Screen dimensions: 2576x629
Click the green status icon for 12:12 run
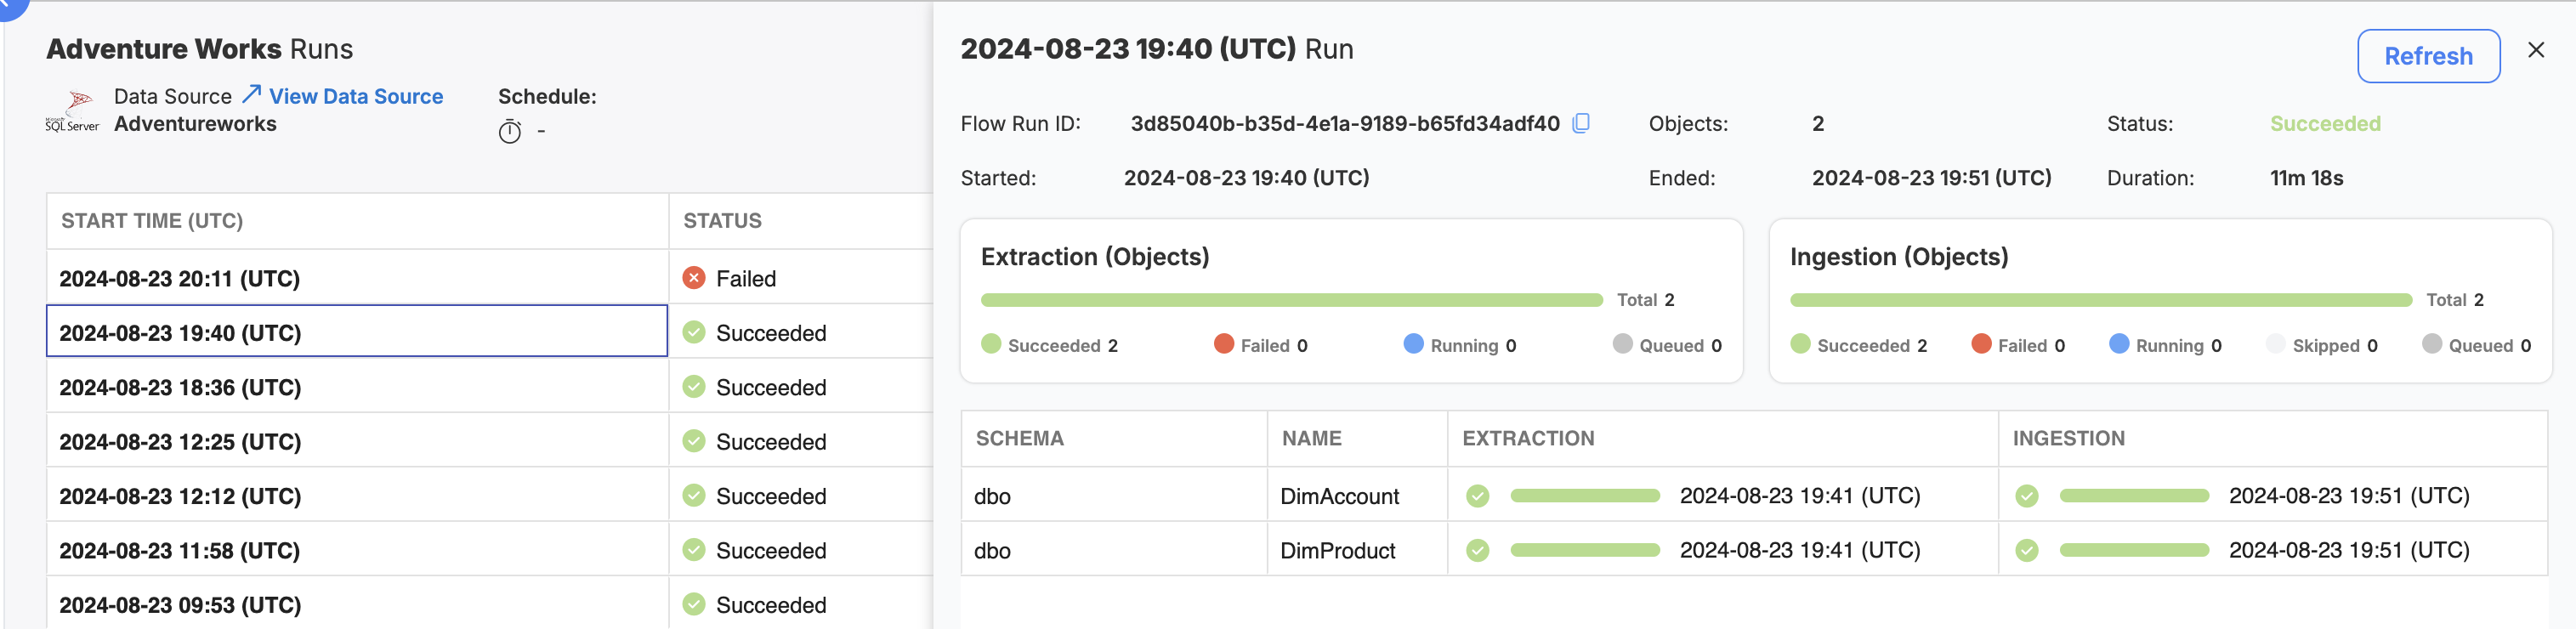[694, 496]
